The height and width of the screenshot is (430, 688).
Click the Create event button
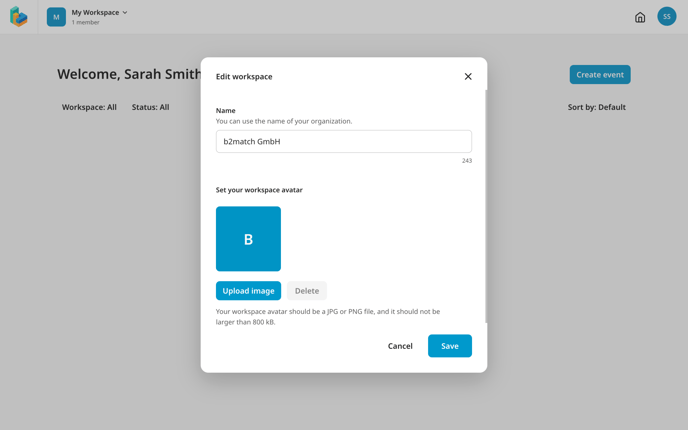[x=600, y=75]
